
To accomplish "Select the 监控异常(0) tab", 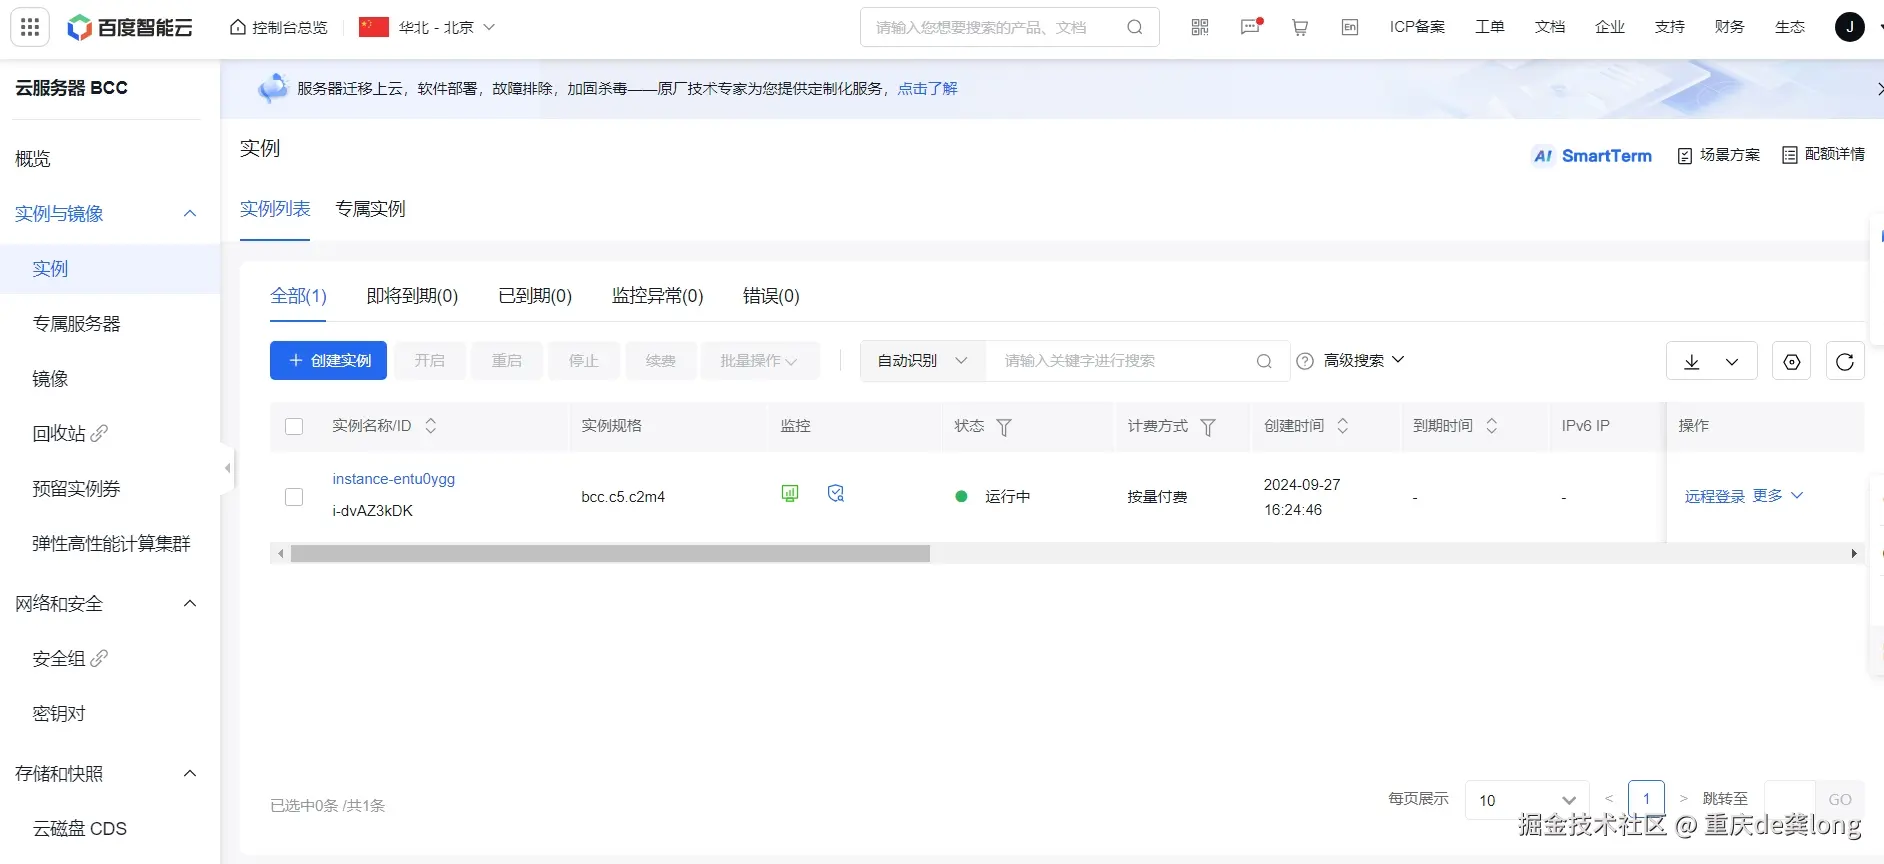I will (x=657, y=296).
